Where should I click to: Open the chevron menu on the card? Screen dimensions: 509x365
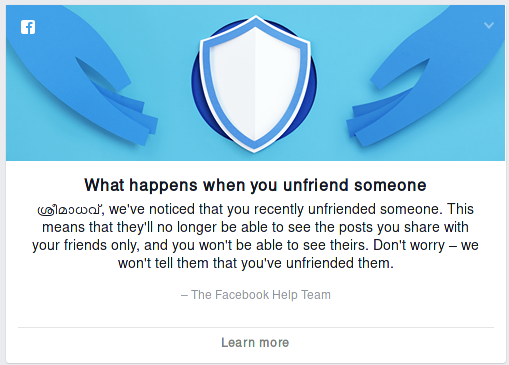tap(489, 25)
